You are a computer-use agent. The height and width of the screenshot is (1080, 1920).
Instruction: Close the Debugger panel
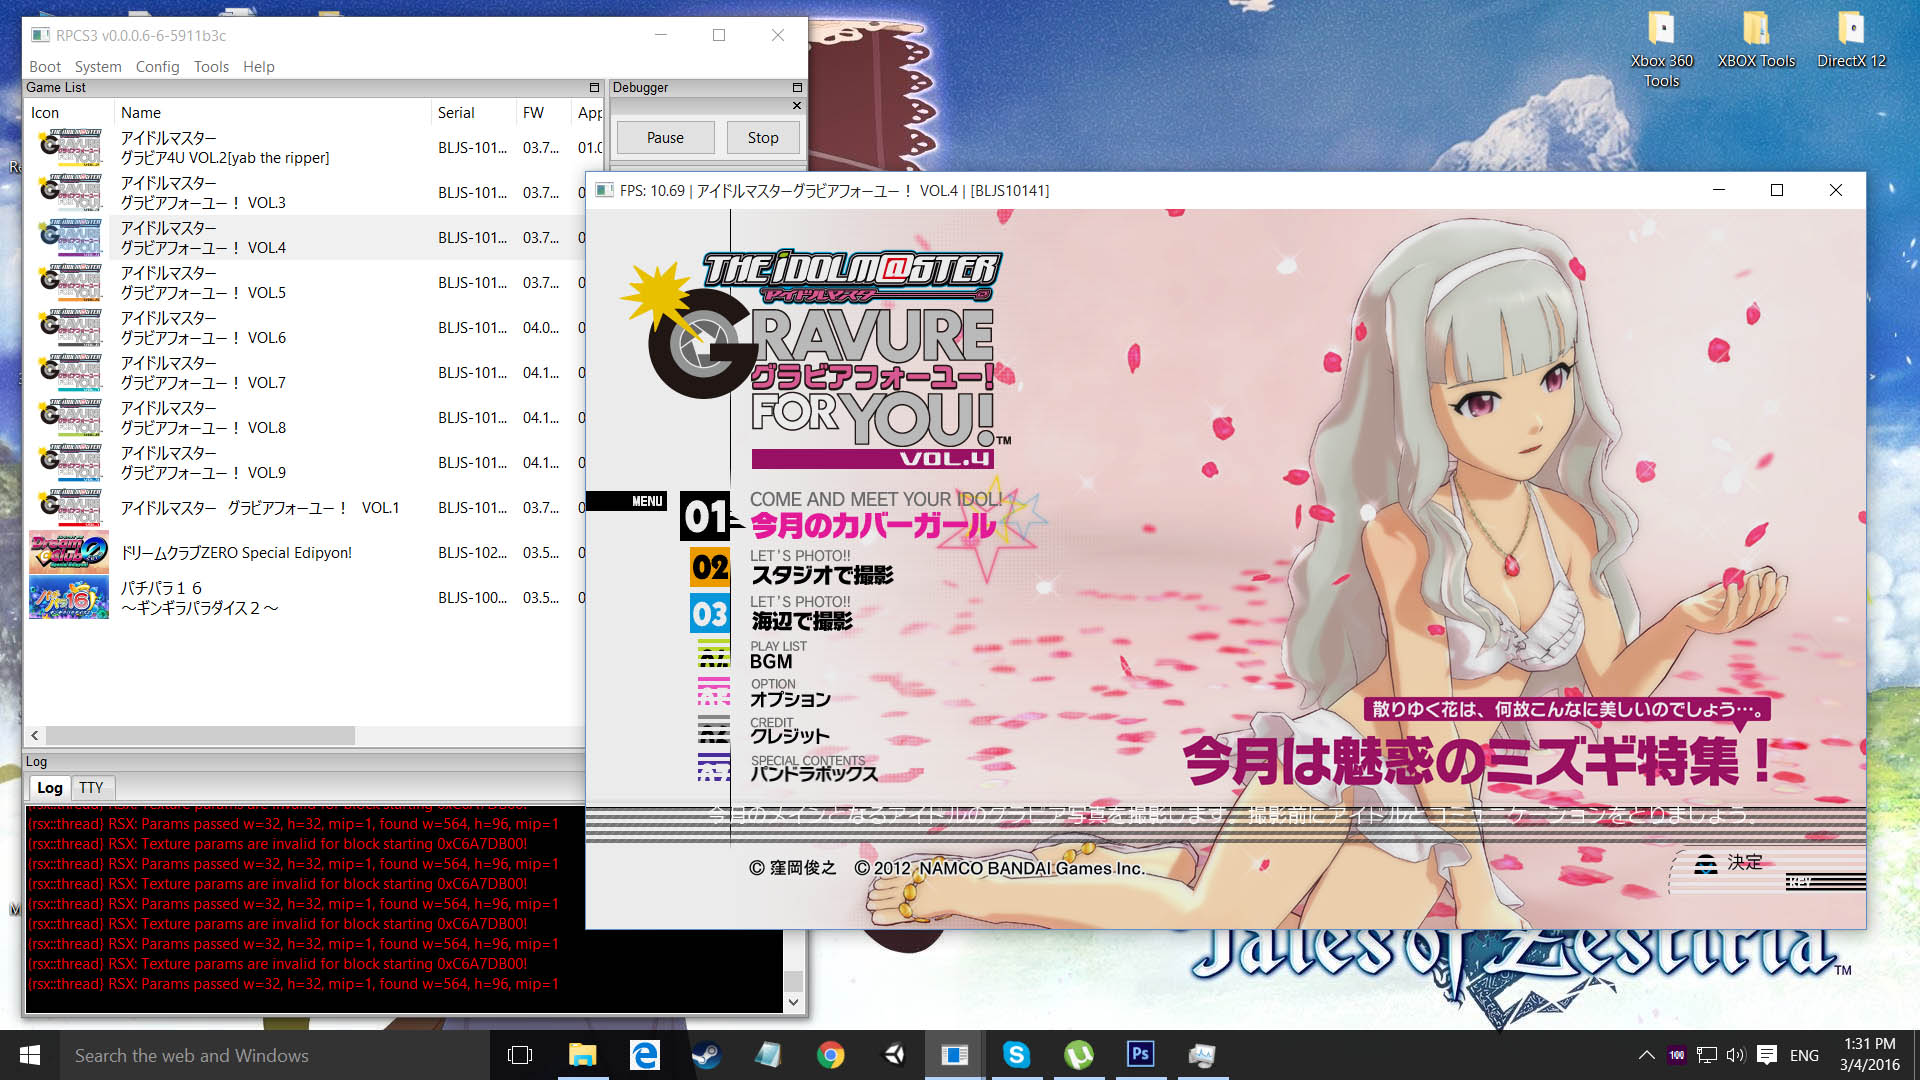coord(797,105)
